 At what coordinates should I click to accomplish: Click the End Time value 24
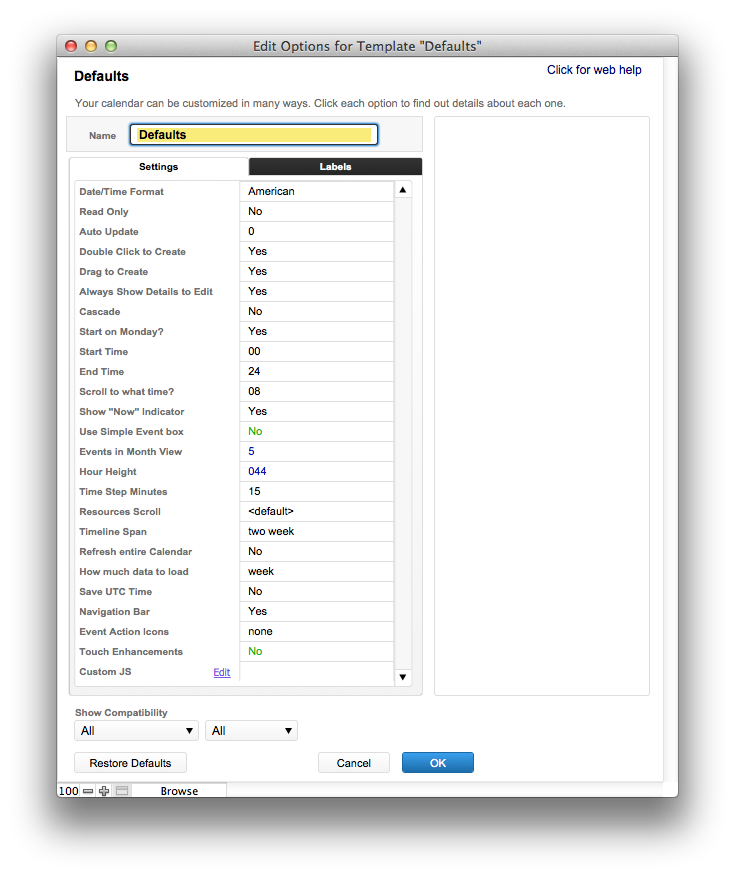tap(317, 372)
